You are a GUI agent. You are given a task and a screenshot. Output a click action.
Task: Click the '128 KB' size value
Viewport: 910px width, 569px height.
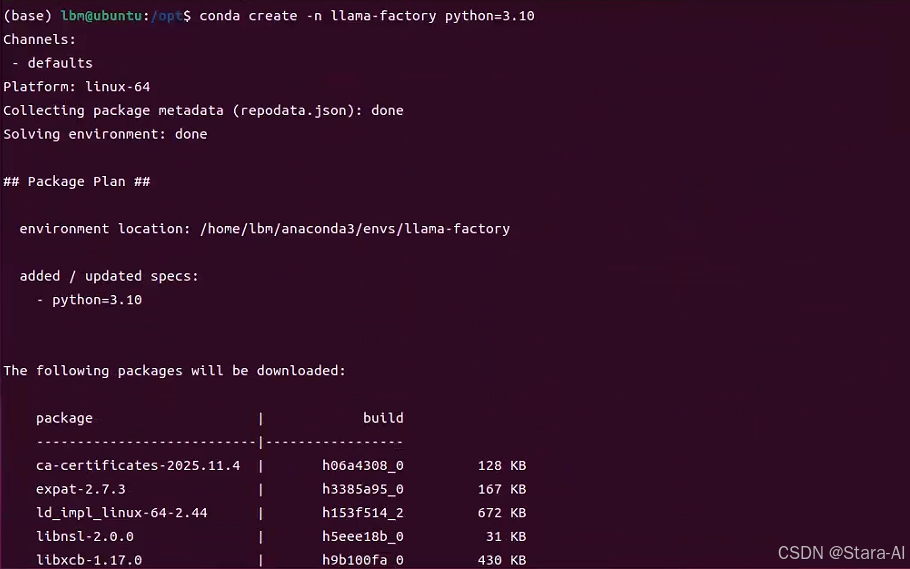pyautogui.click(x=502, y=466)
